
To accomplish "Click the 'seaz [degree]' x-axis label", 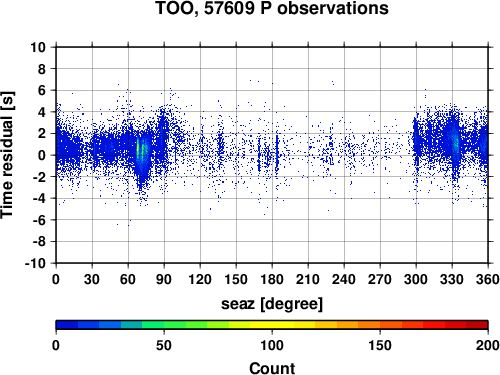I will pos(272,304).
